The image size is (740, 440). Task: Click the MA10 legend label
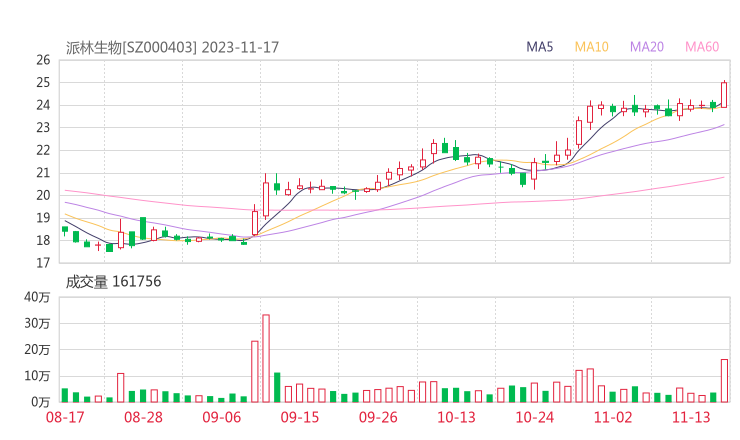pos(591,47)
